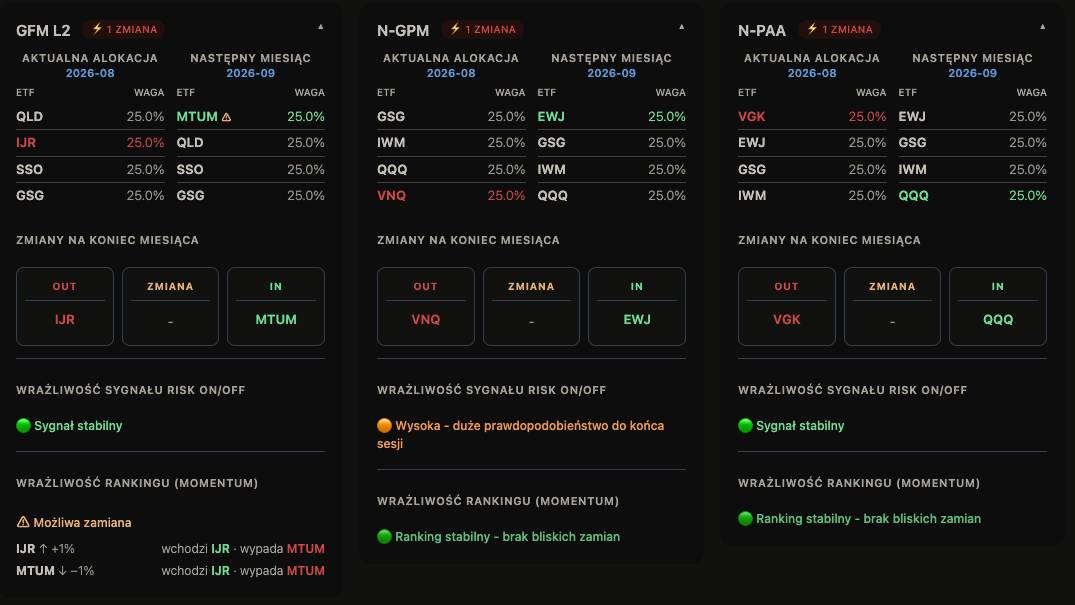
Task: Click the orange dot beside Wysoka signal in N-GPM
Action: pos(385,425)
